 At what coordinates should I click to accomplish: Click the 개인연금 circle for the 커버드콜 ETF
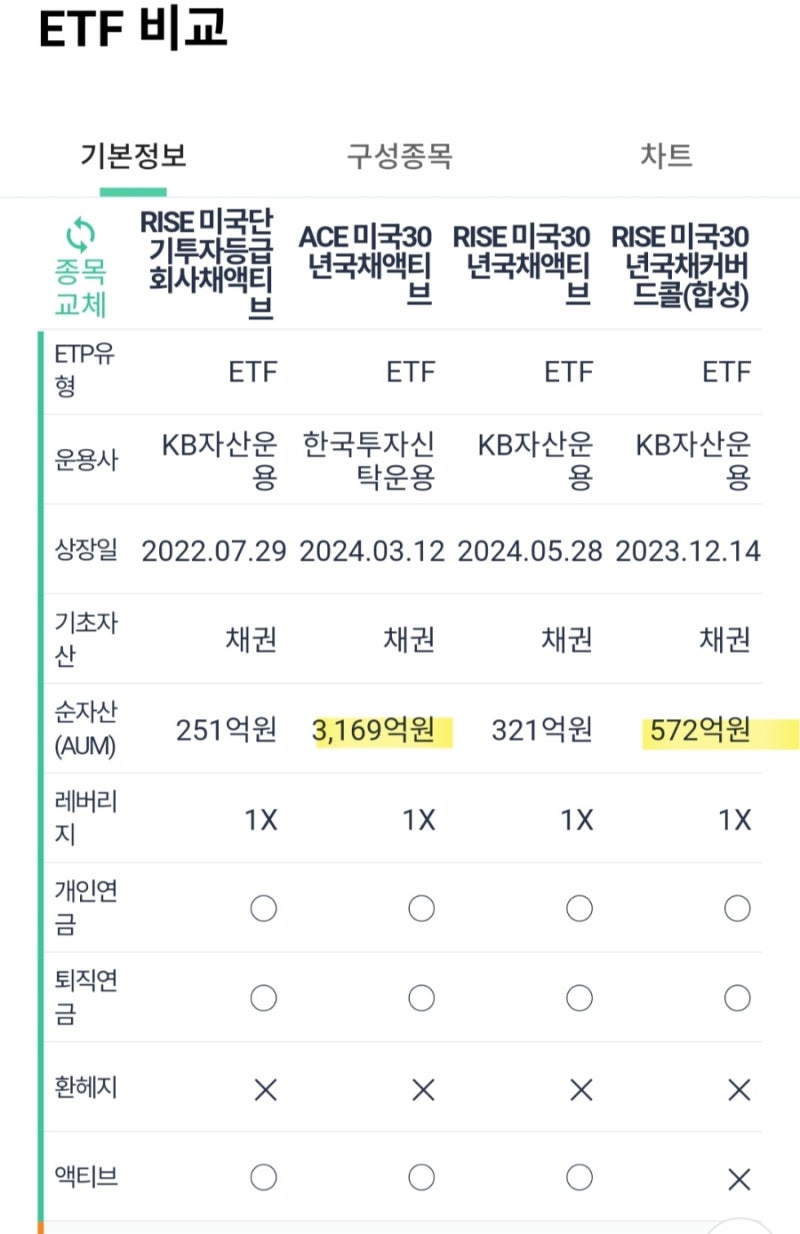(737, 907)
